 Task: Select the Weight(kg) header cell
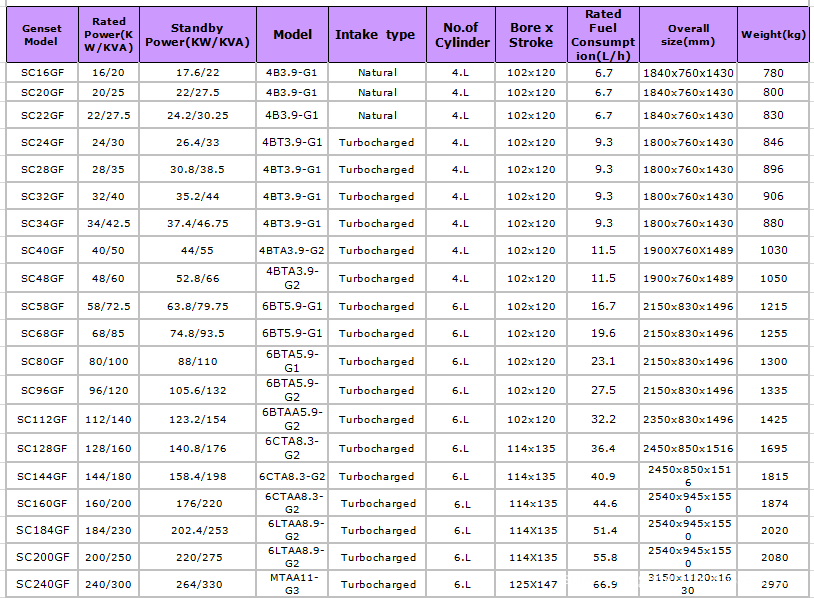(773, 35)
